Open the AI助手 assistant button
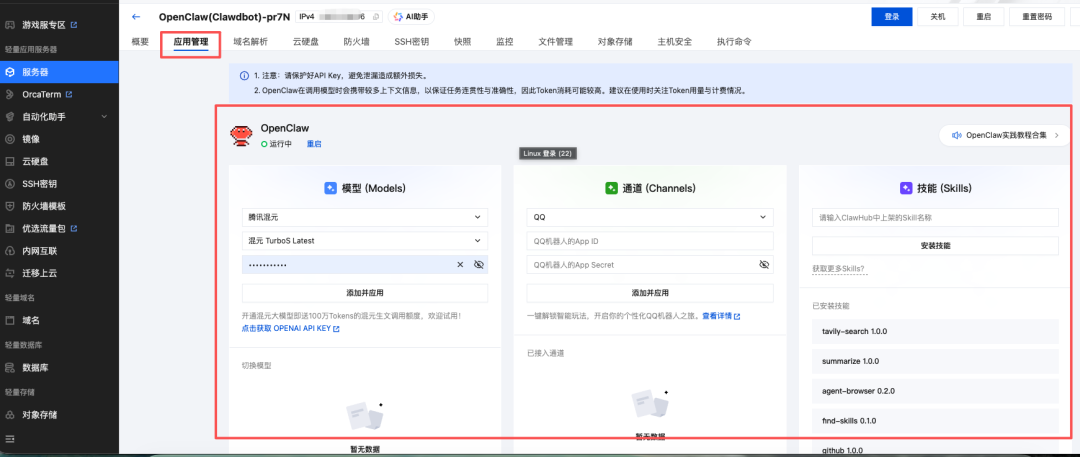This screenshot has width=1080, height=457. (x=411, y=17)
